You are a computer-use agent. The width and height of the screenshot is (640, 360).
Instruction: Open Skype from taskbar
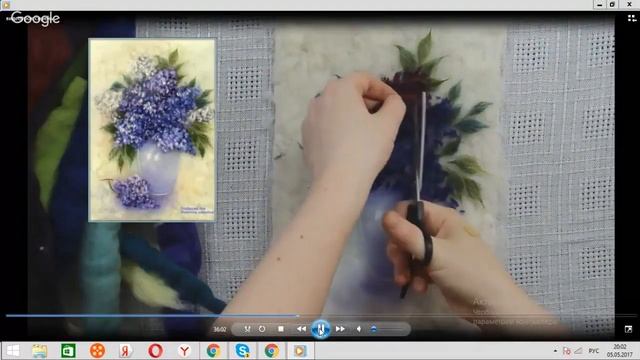(242, 351)
